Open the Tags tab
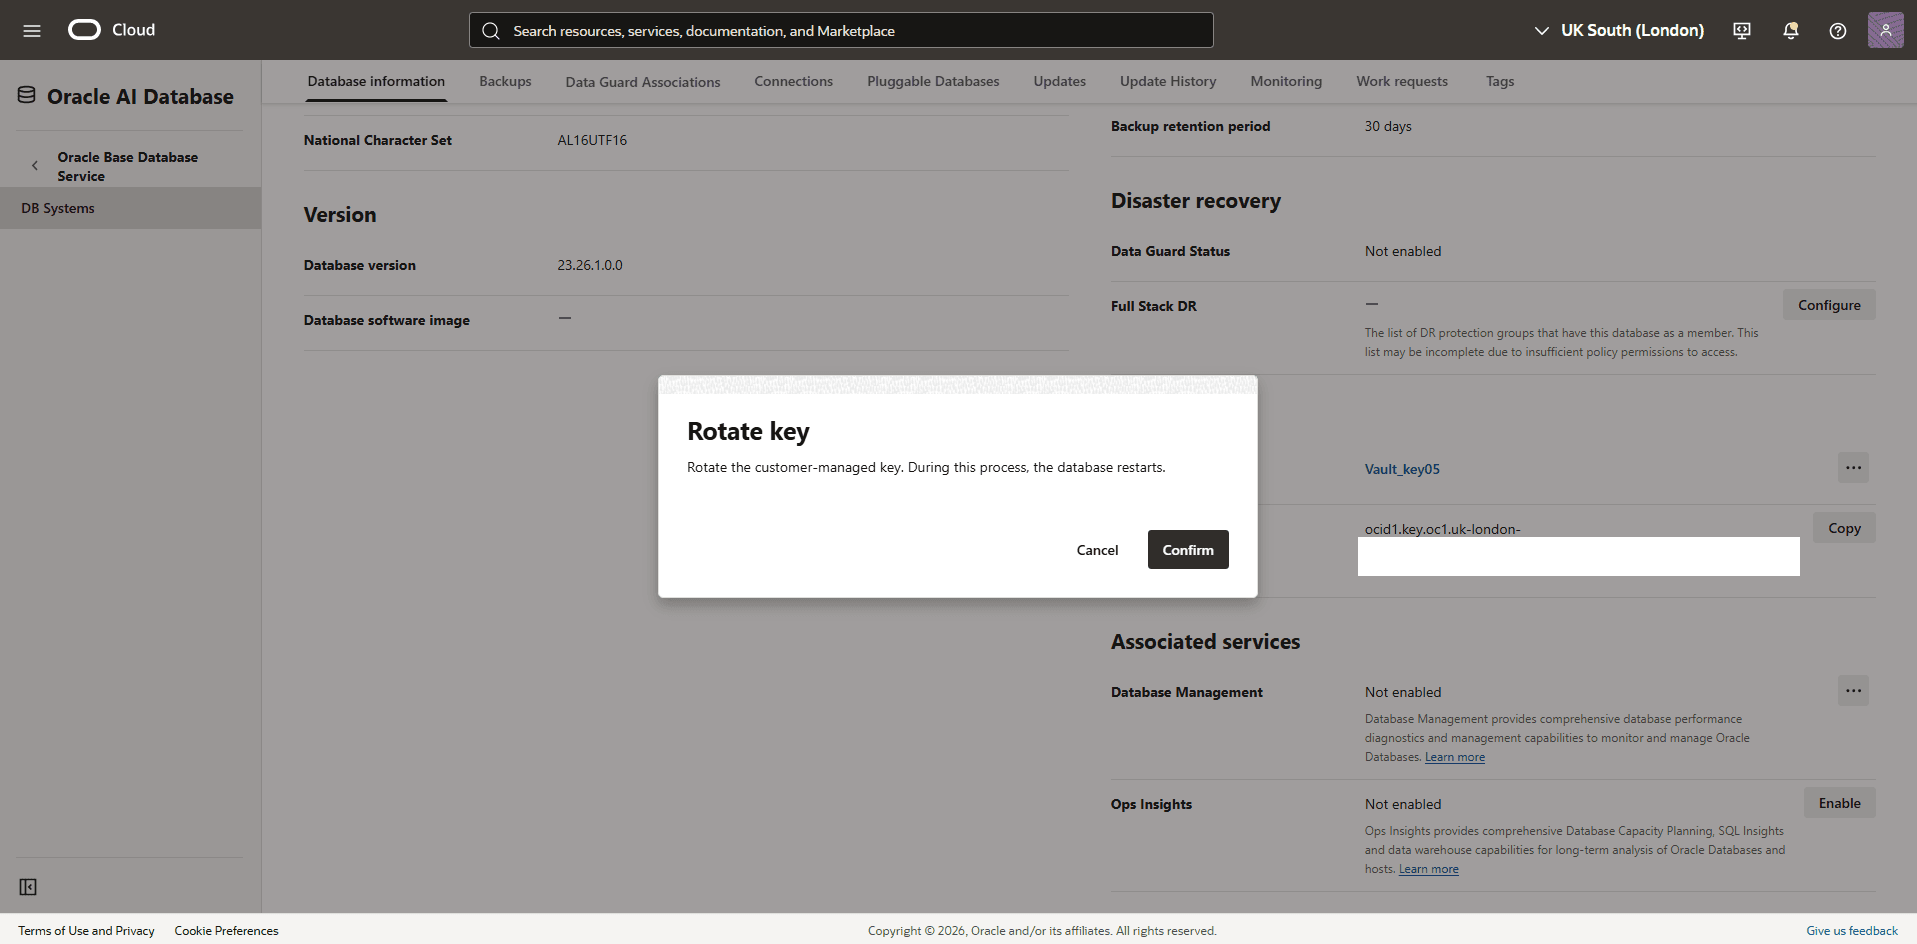This screenshot has width=1917, height=944. click(x=1500, y=81)
